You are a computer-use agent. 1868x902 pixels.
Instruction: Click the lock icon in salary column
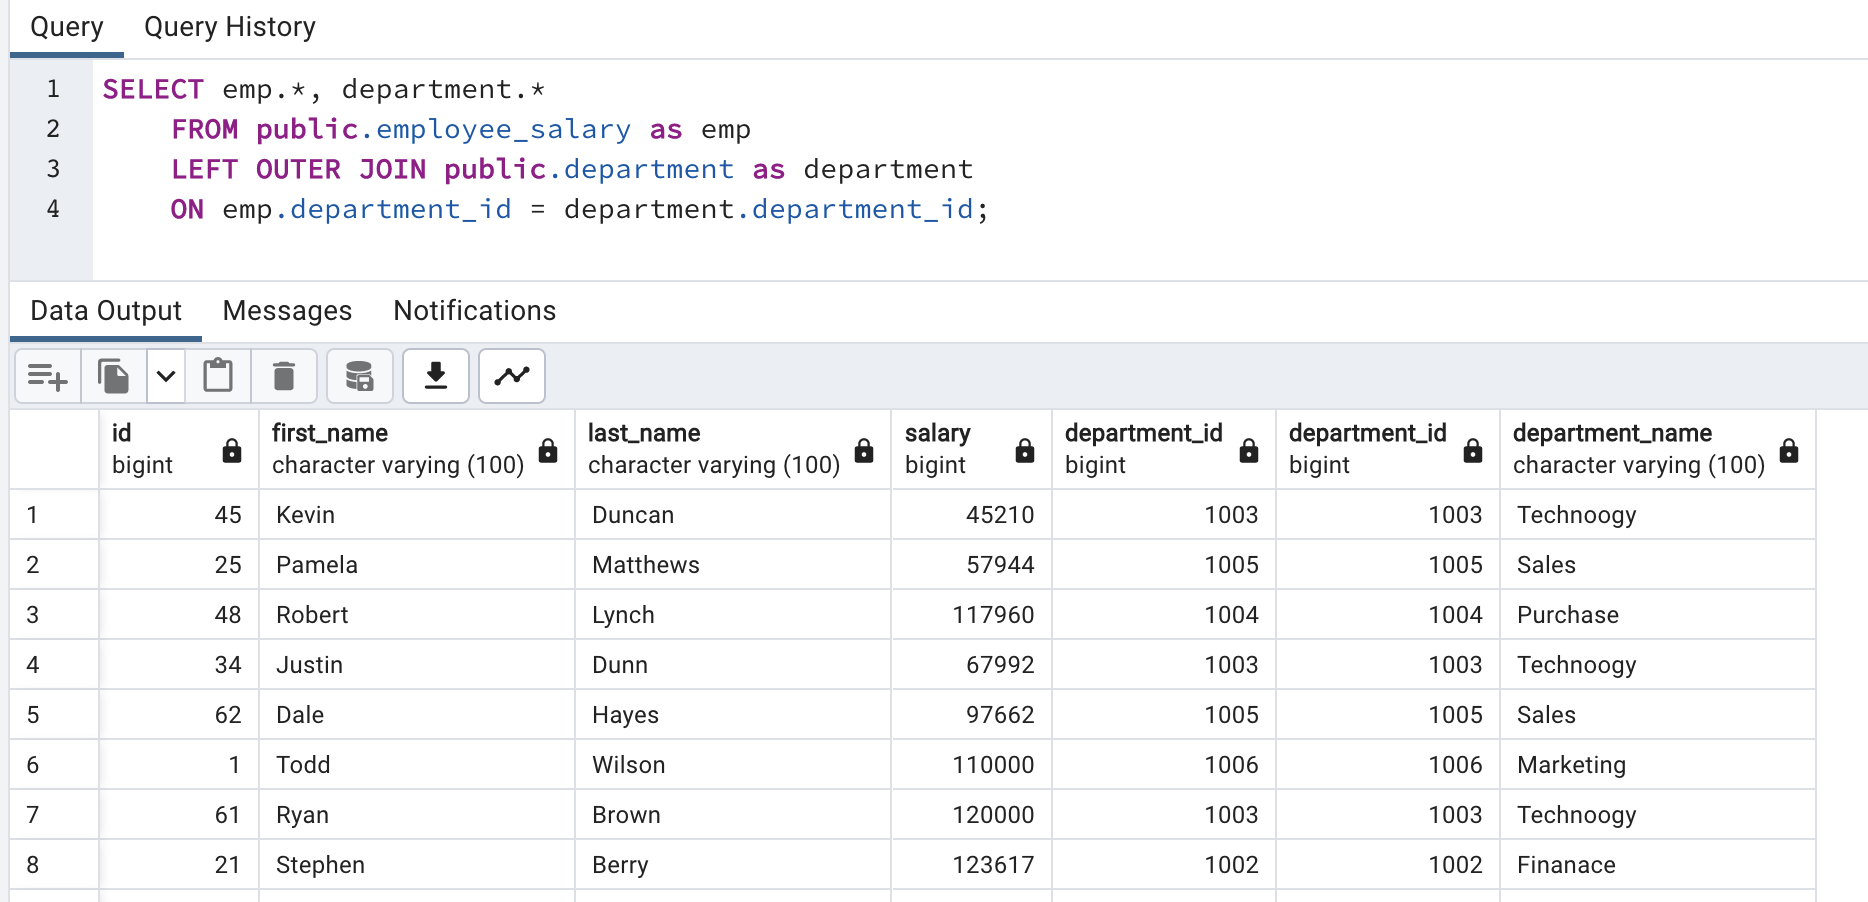point(1024,451)
